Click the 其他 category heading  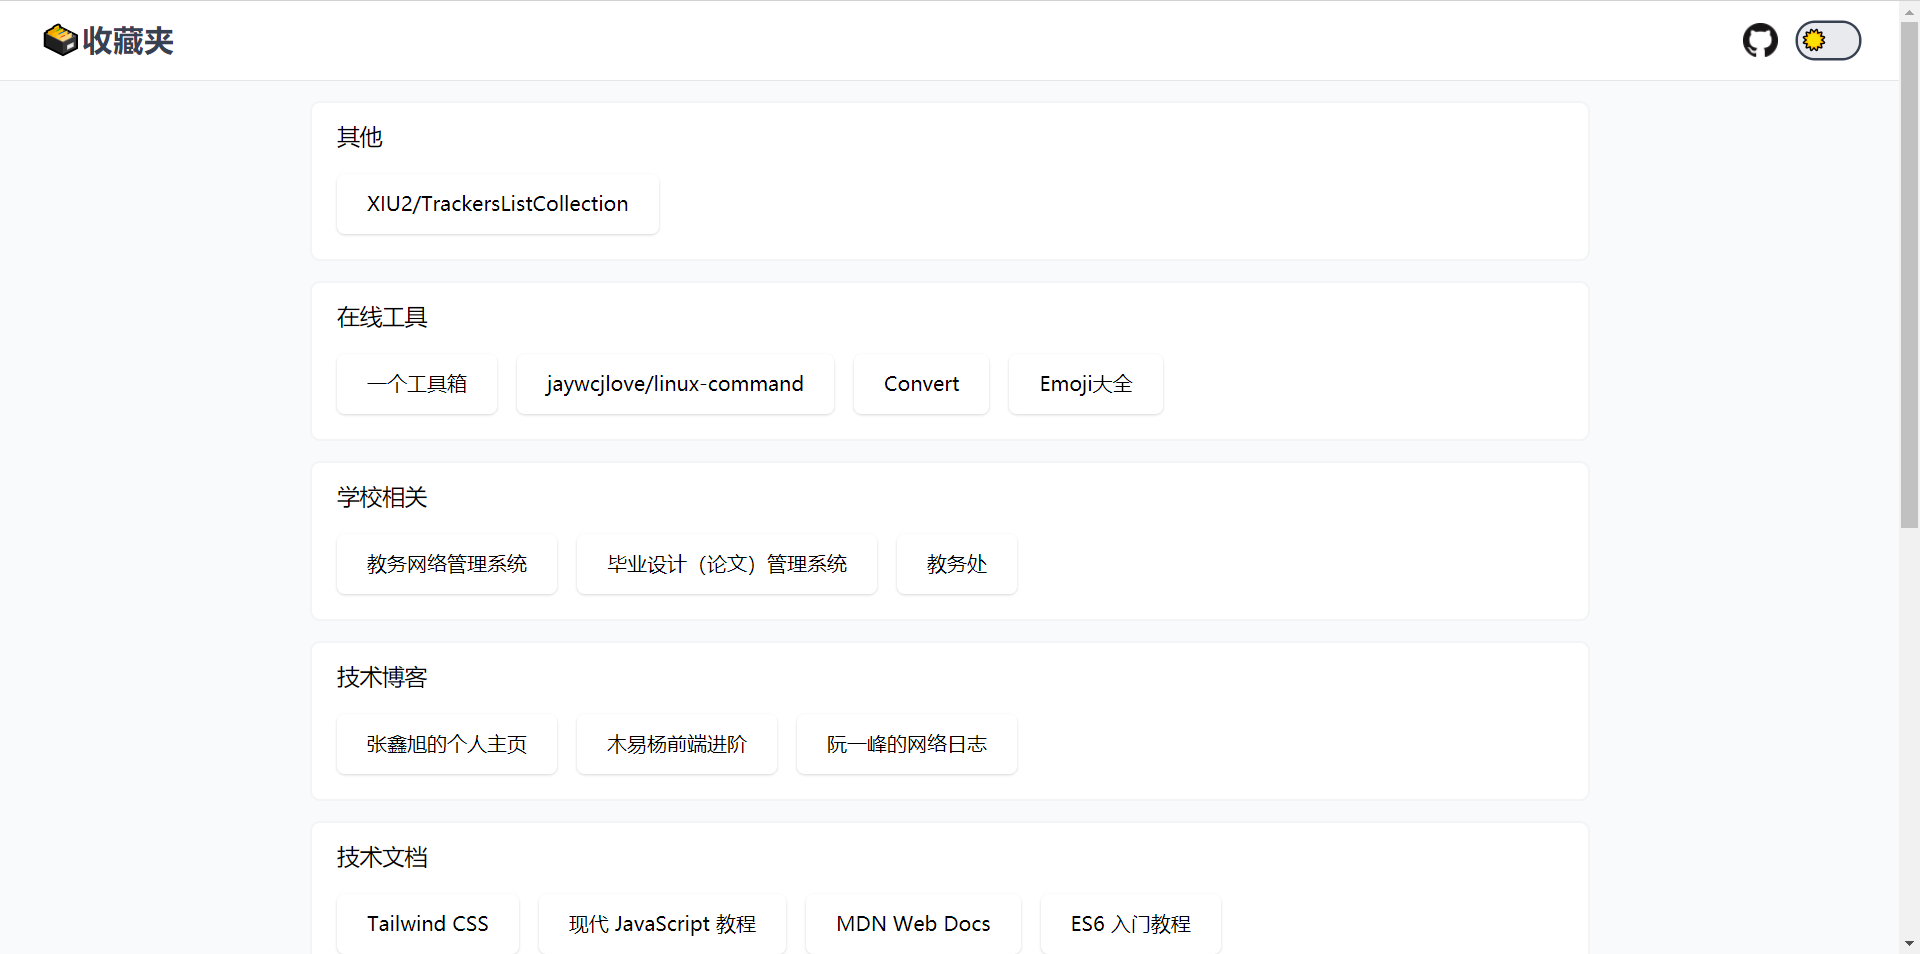coord(360,137)
